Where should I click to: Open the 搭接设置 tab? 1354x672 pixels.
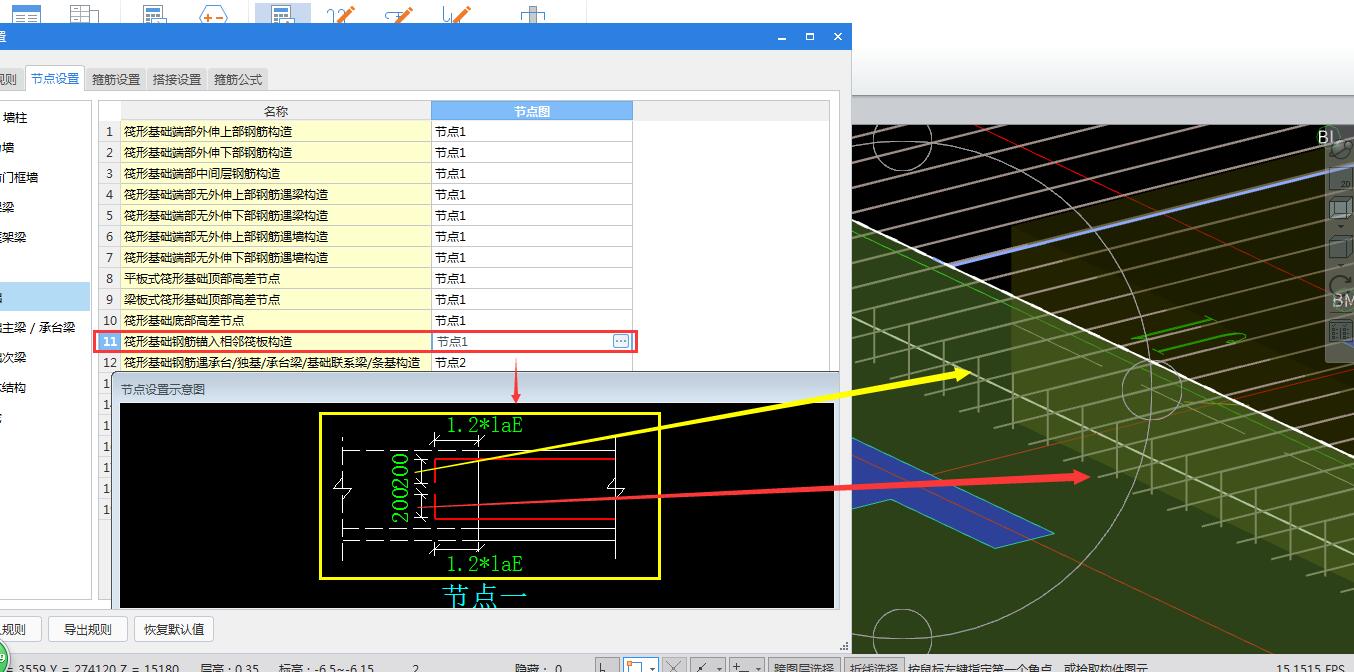[x=177, y=80]
